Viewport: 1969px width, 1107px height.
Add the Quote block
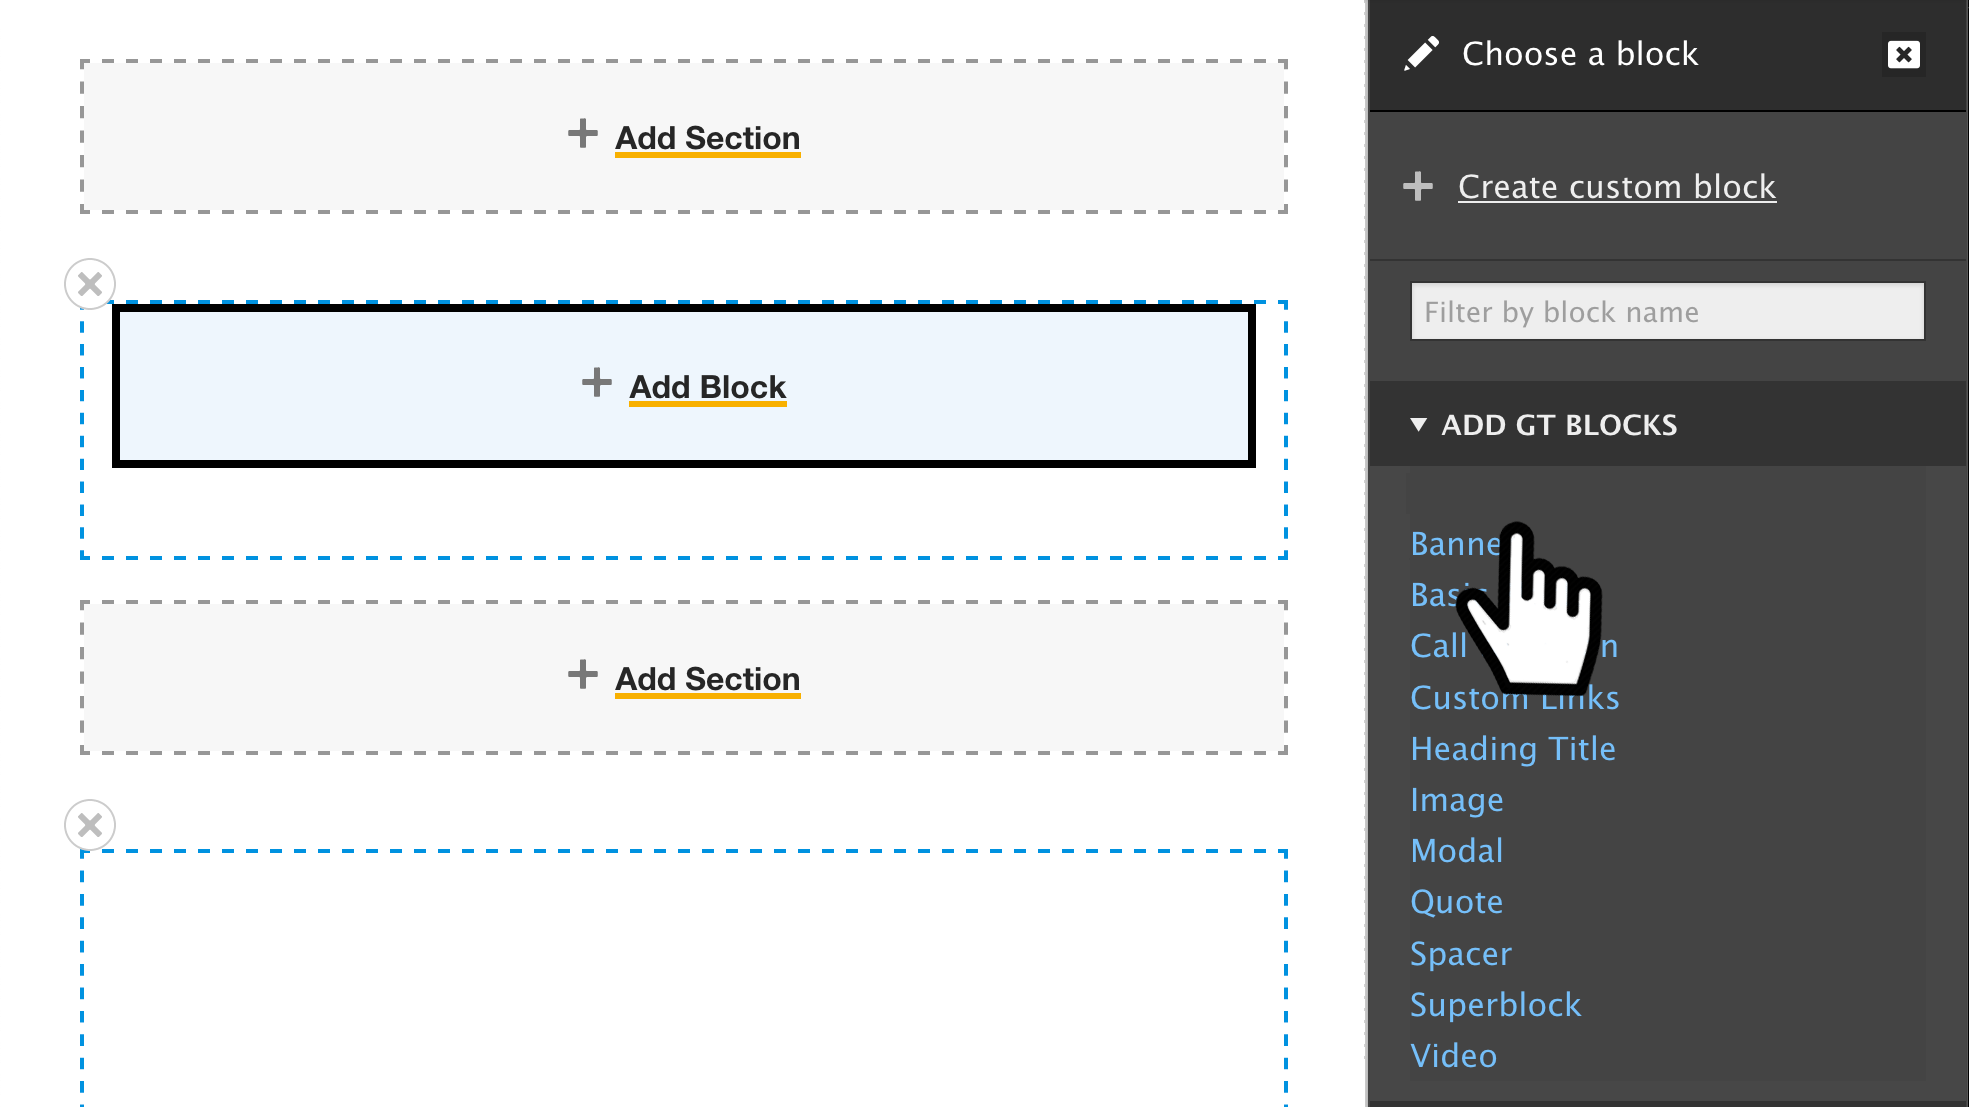click(1457, 902)
